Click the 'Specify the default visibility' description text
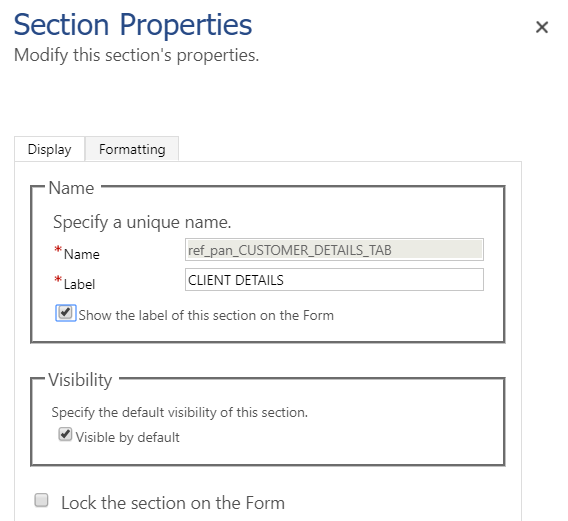 pyautogui.click(x=180, y=412)
